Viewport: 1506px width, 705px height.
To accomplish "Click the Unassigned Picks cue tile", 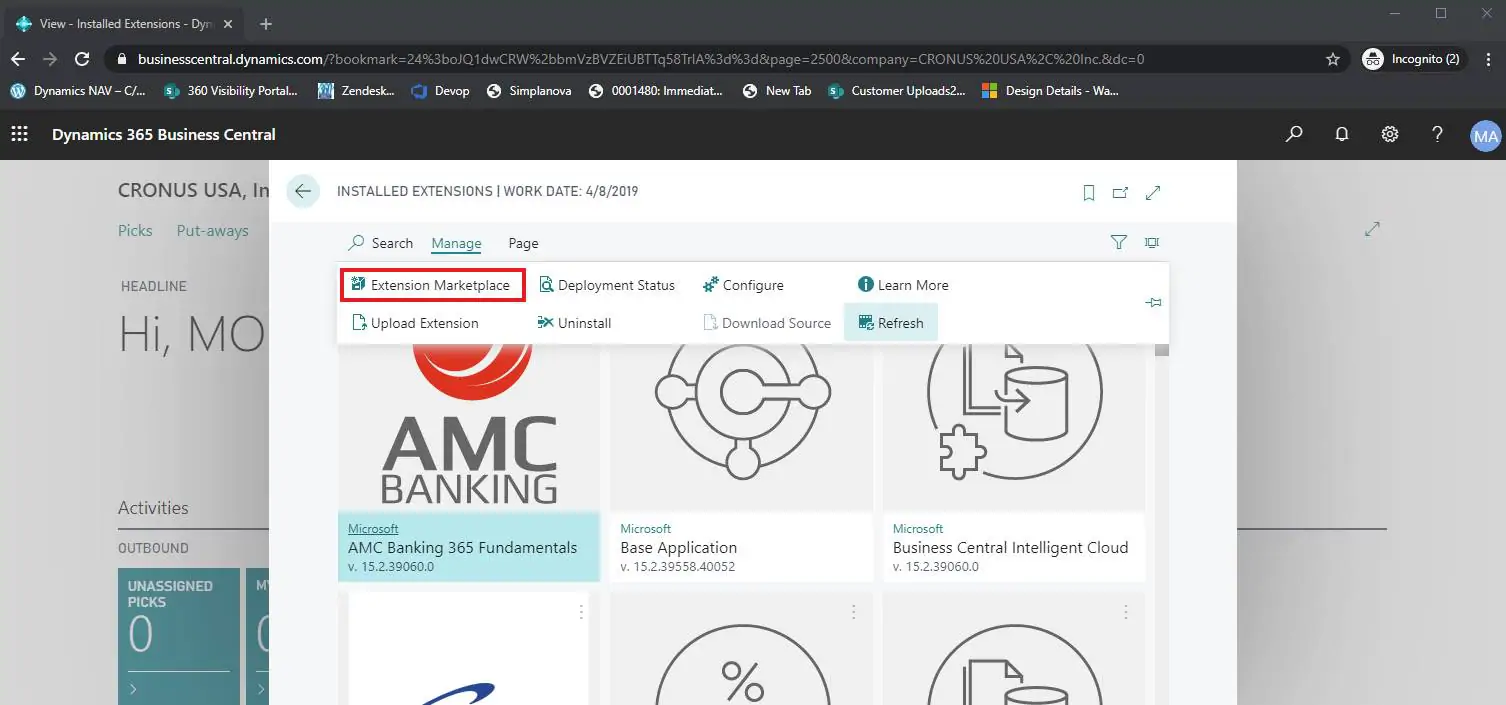I will (179, 636).
